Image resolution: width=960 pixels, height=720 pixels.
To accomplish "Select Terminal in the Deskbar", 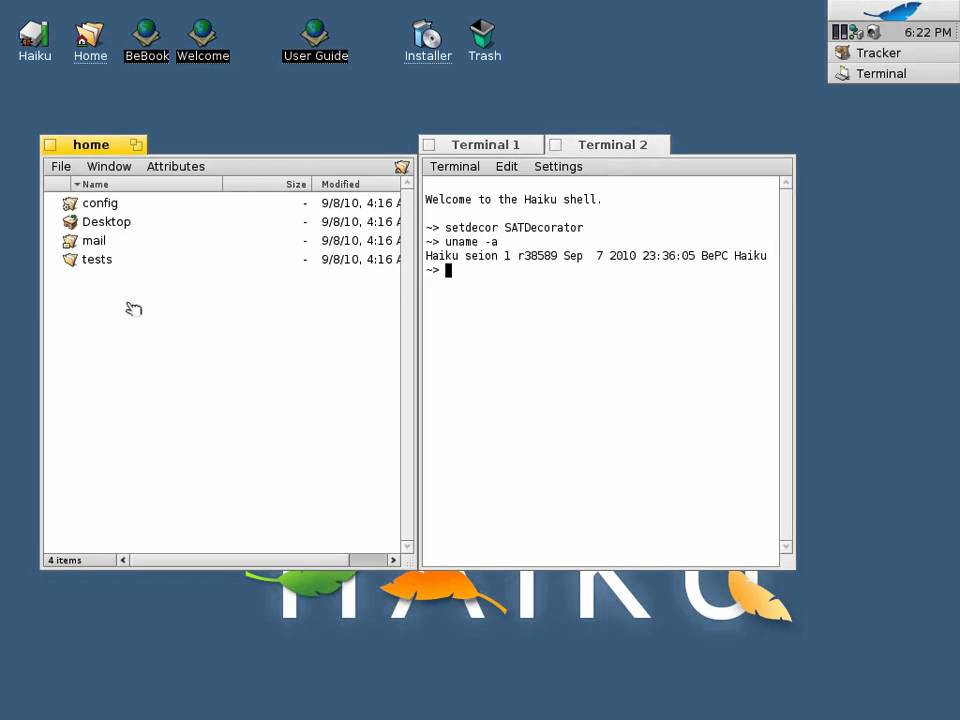I will point(893,73).
